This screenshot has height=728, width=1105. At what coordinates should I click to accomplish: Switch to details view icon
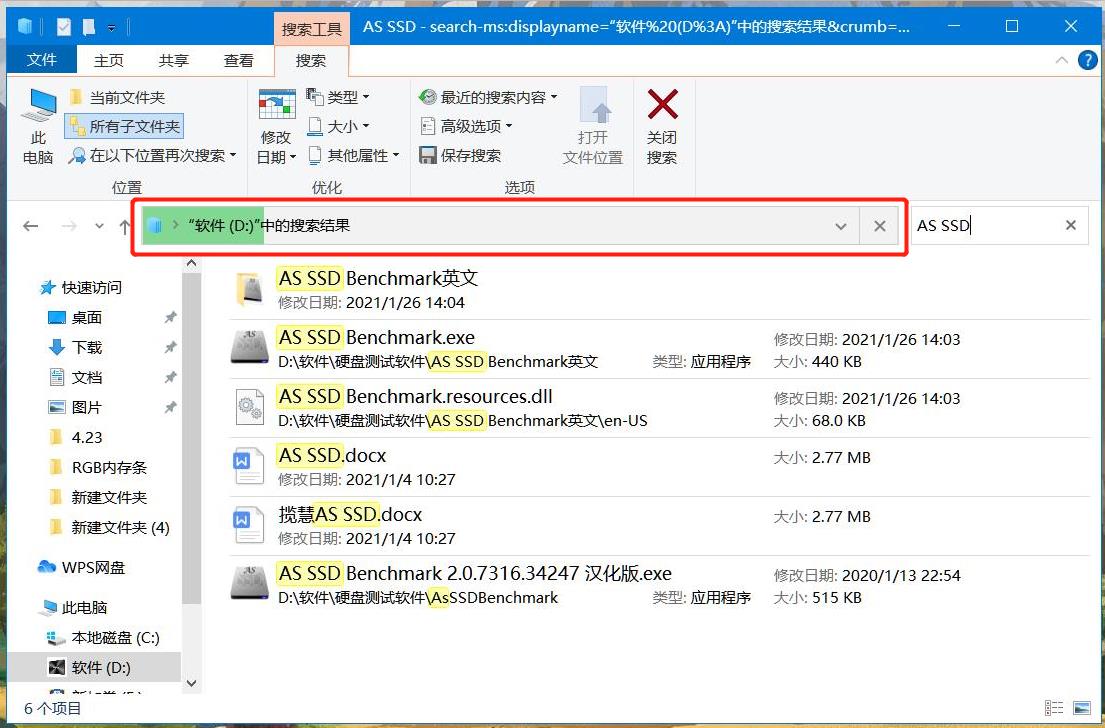point(1054,708)
